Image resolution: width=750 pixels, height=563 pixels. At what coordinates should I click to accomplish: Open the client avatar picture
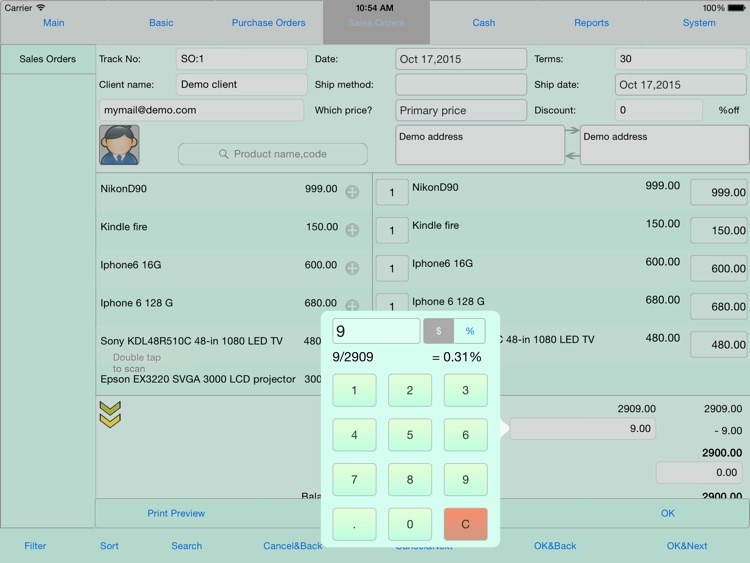pyautogui.click(x=119, y=145)
